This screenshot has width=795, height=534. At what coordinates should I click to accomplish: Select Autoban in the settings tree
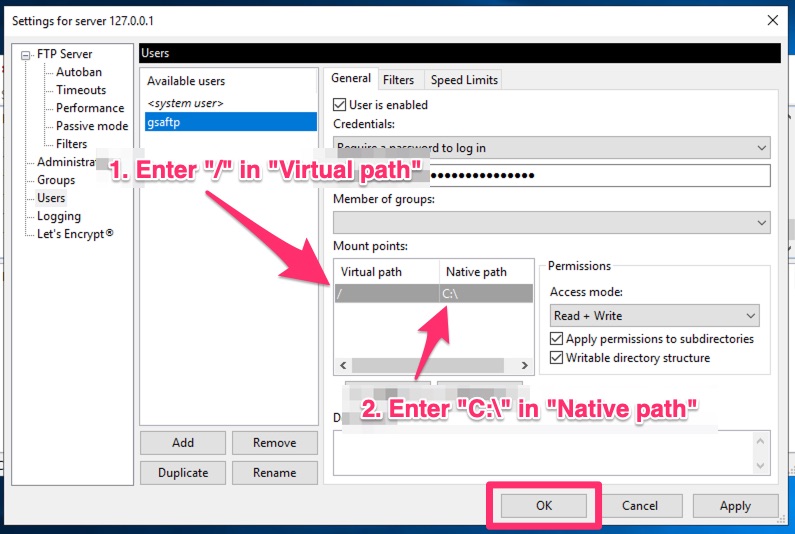coord(78,72)
